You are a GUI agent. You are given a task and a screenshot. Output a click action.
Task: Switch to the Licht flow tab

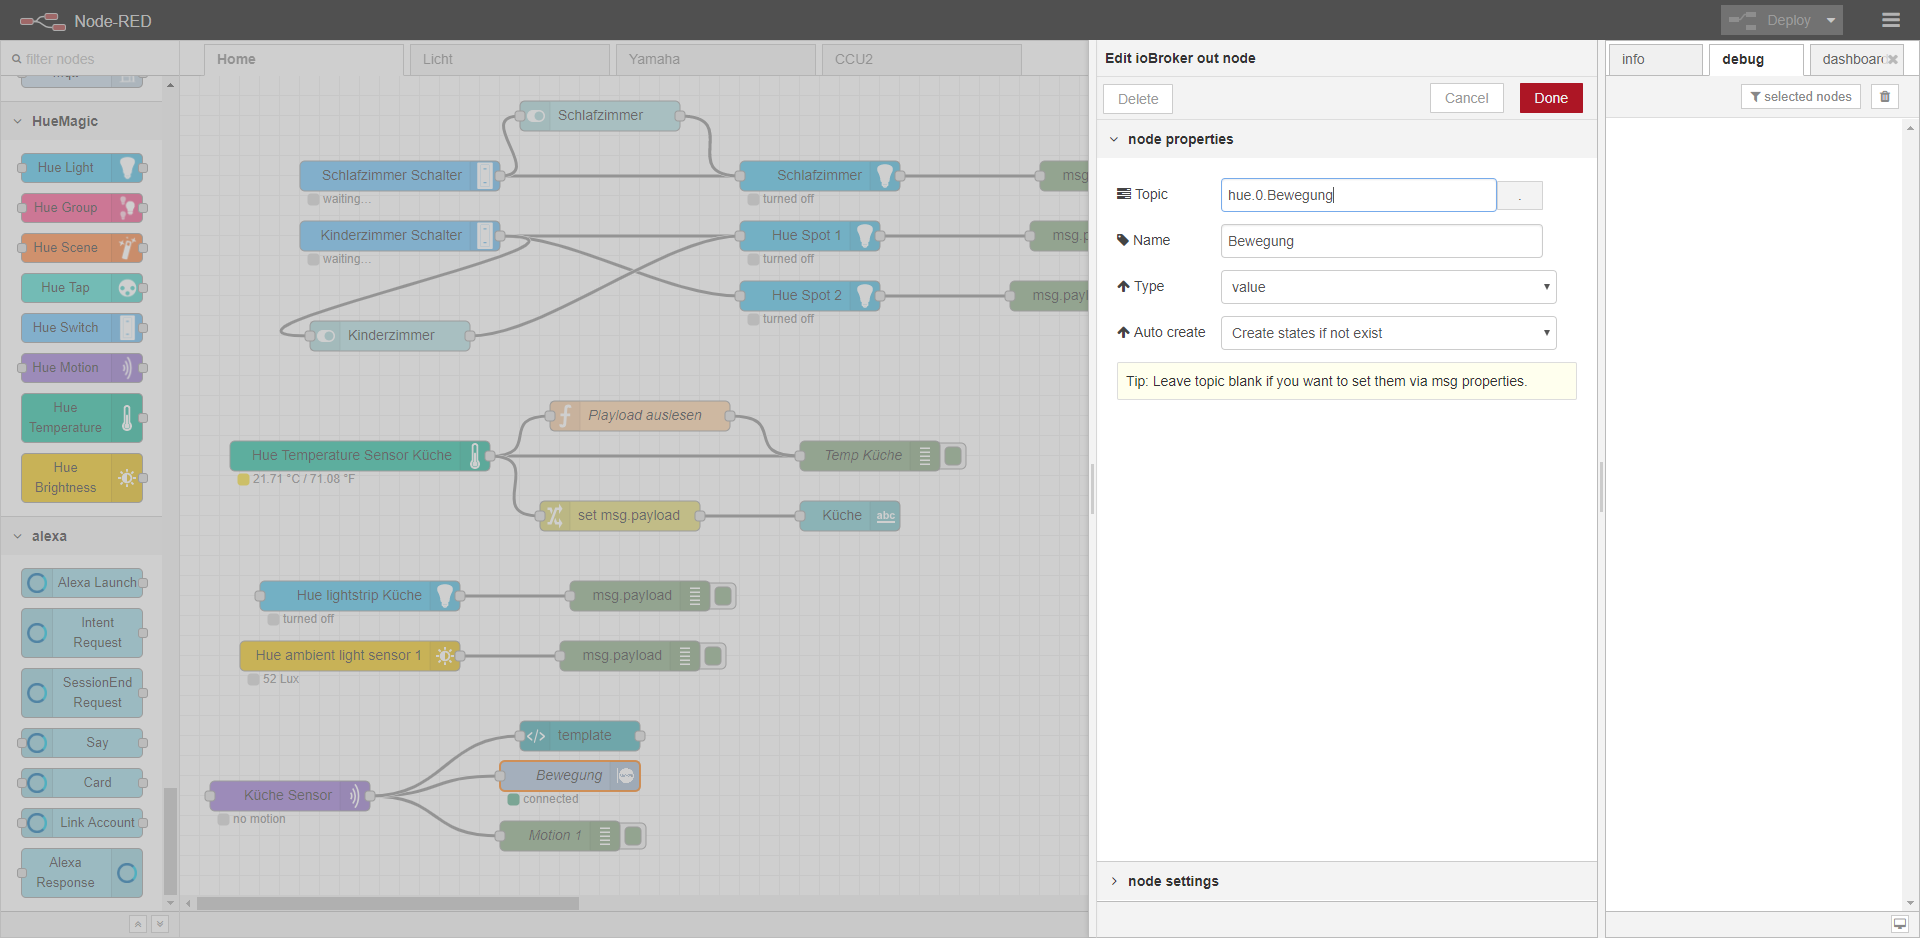(510, 59)
